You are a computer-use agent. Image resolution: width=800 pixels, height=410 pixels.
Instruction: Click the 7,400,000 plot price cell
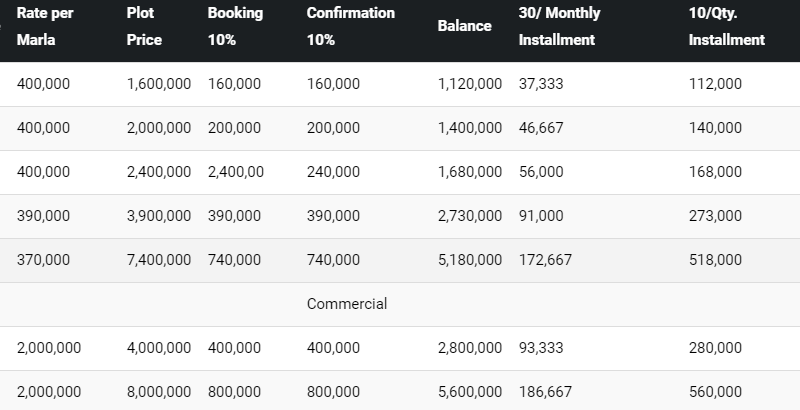point(159,260)
